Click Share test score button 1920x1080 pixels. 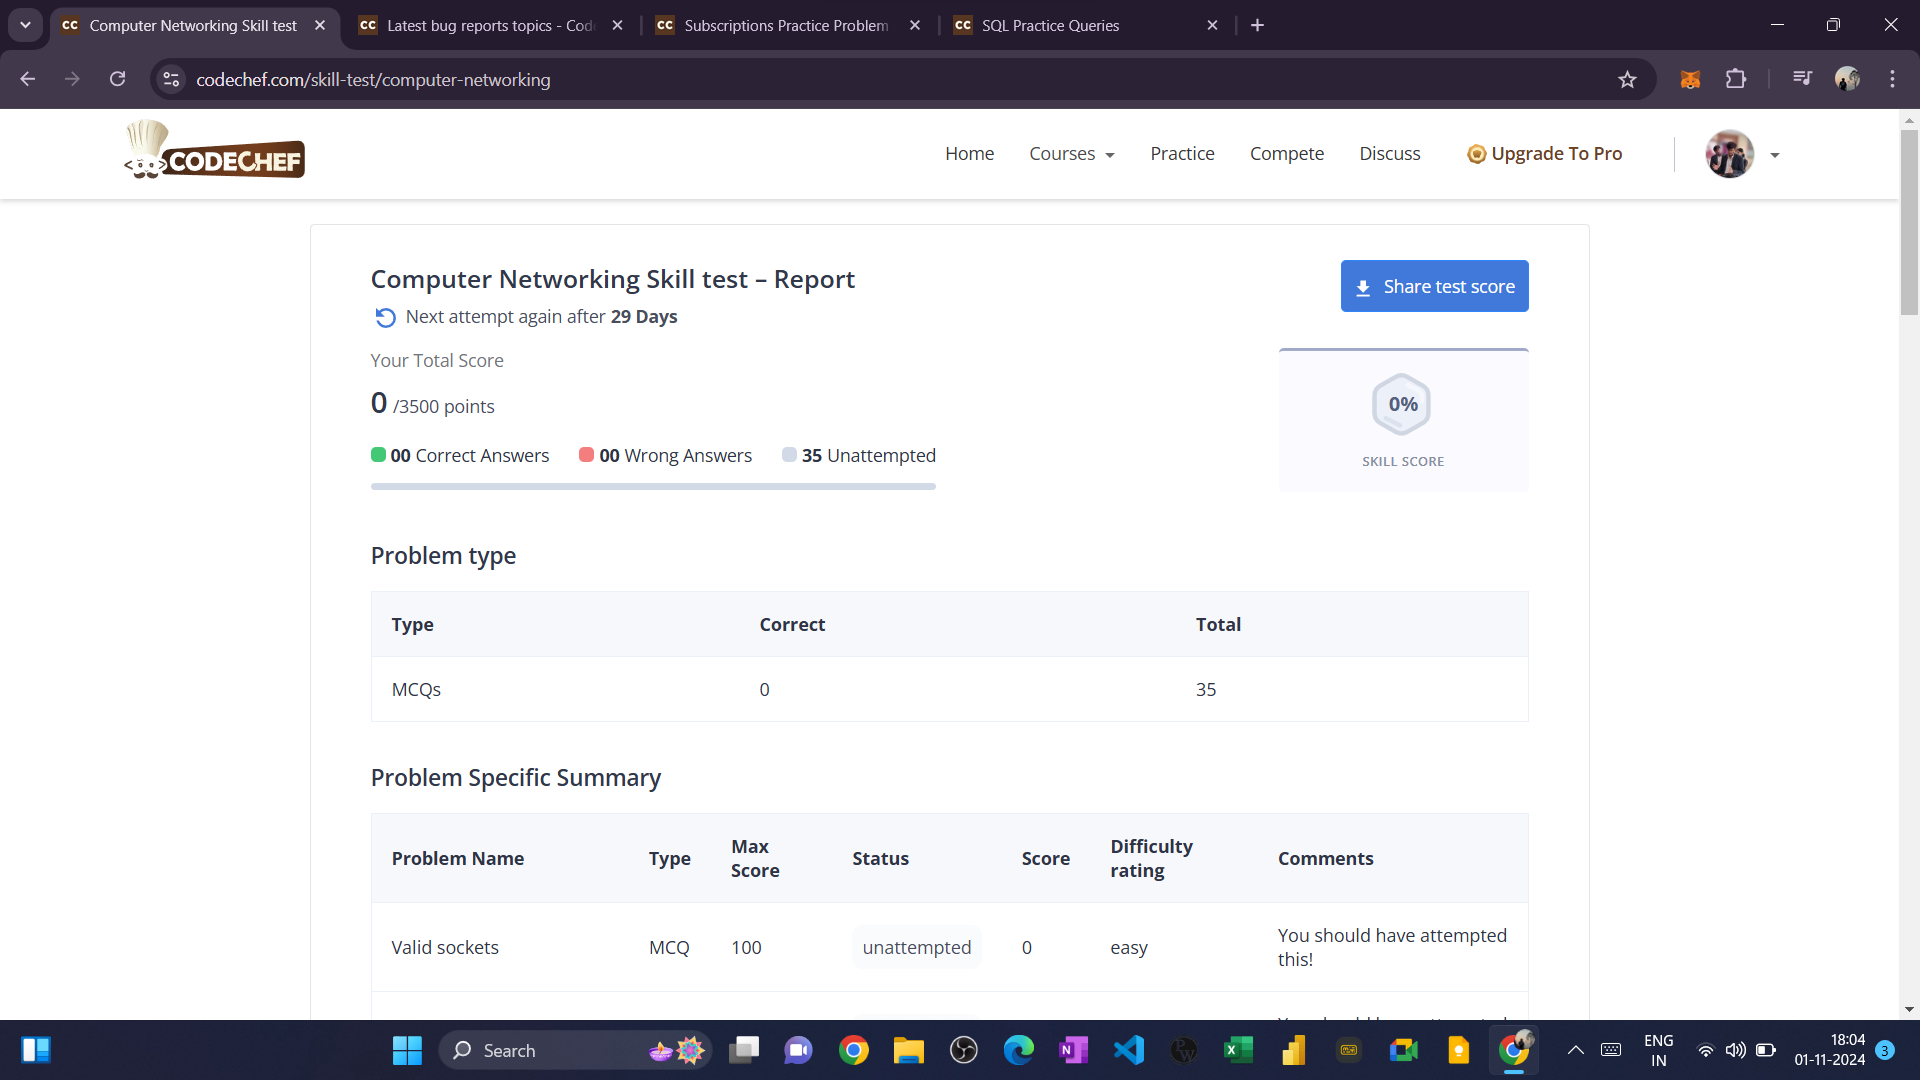pos(1434,286)
